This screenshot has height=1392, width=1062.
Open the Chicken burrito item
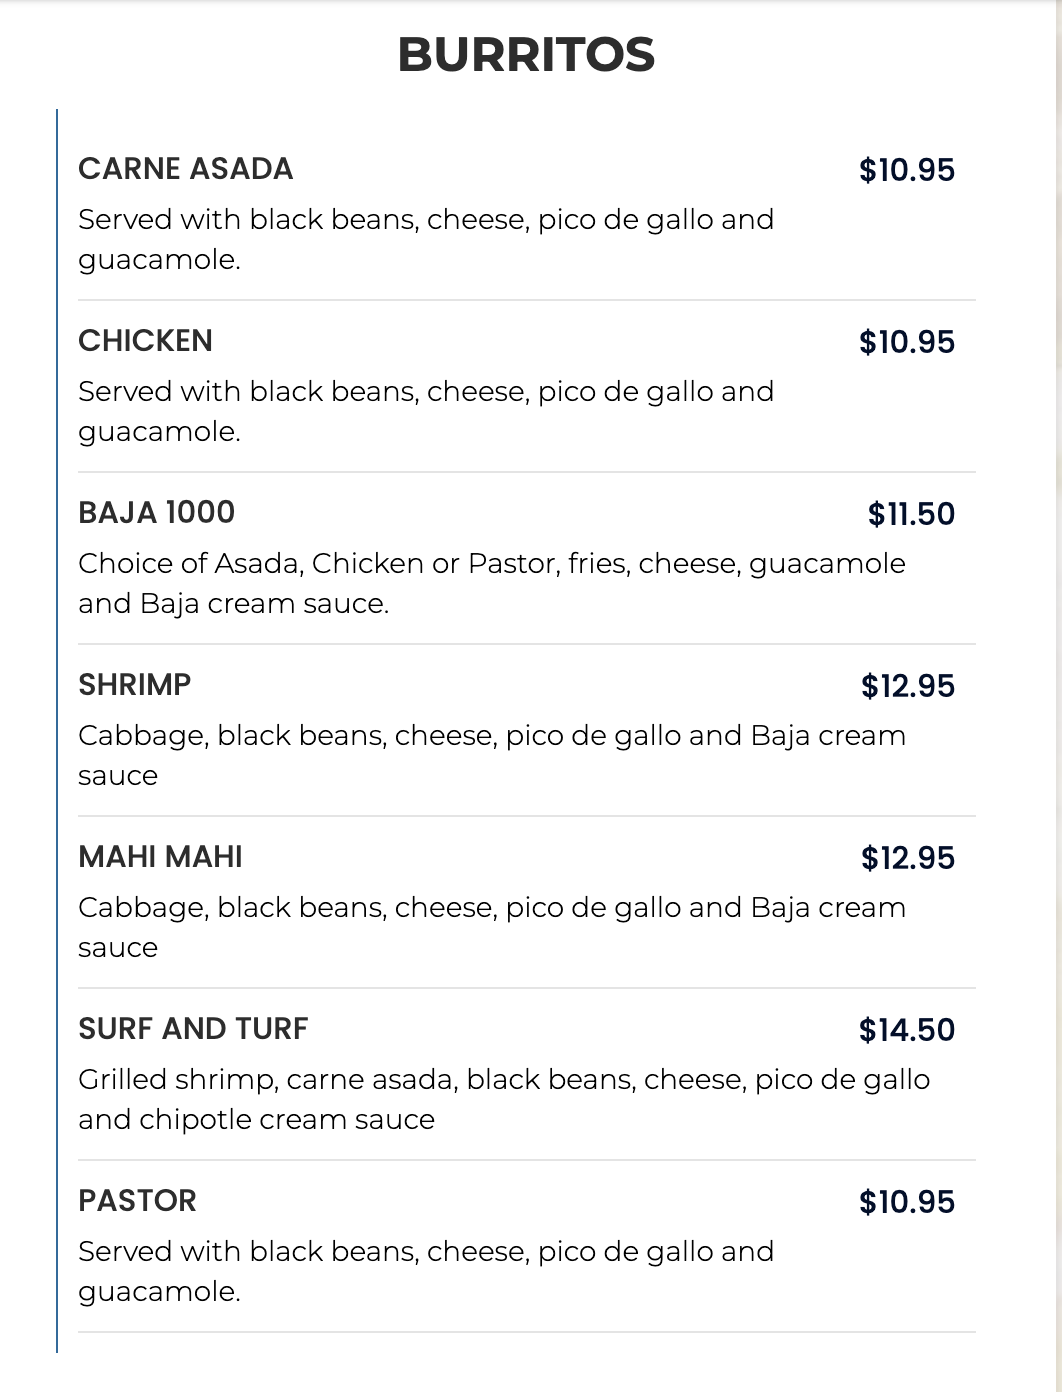146,341
